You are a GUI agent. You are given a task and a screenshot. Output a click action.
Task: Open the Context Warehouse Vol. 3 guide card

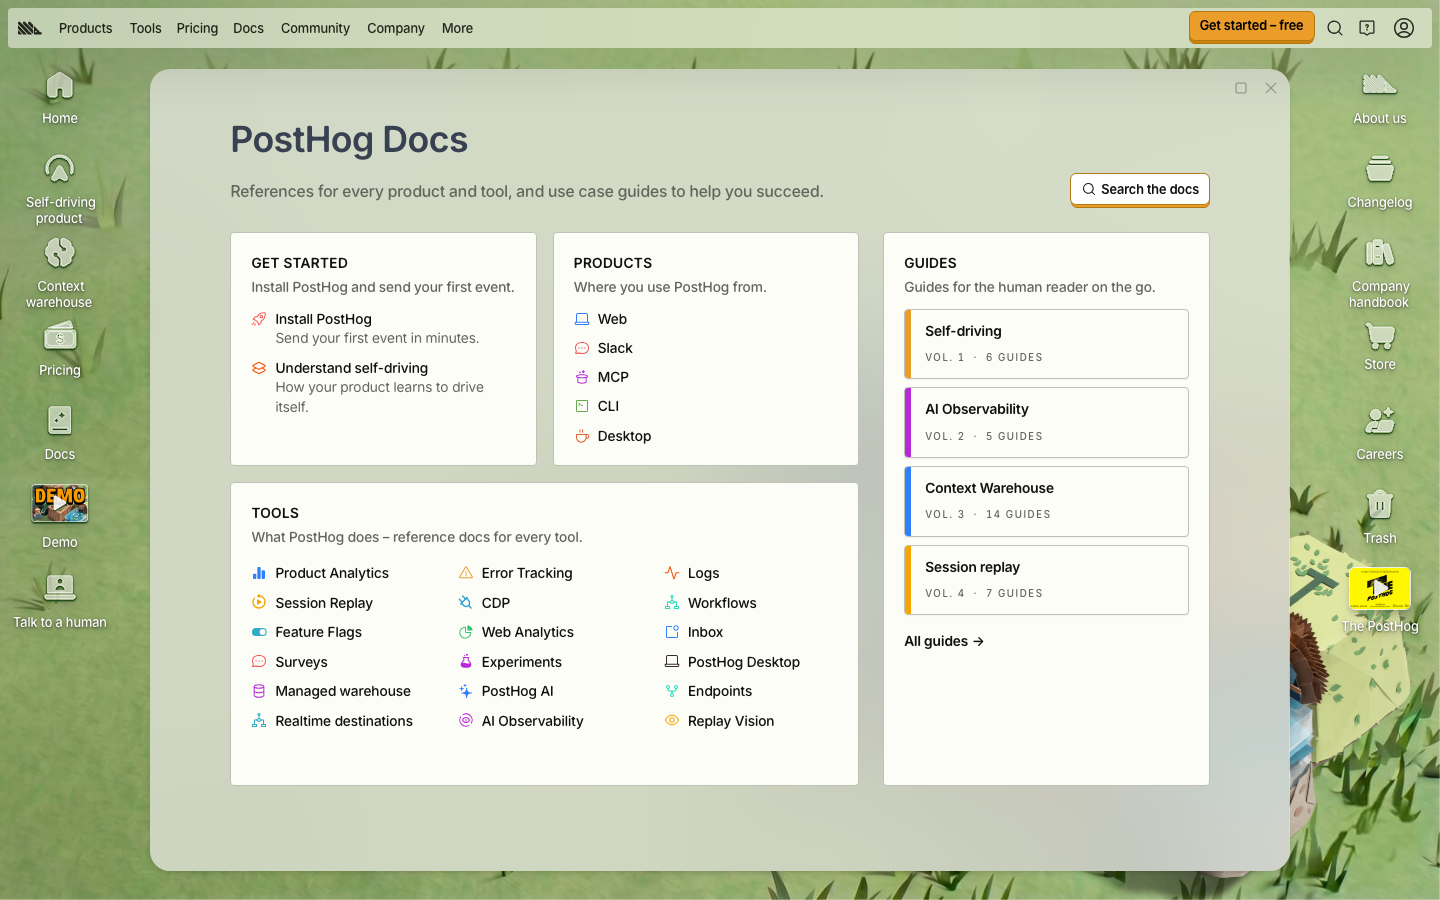coord(1046,501)
